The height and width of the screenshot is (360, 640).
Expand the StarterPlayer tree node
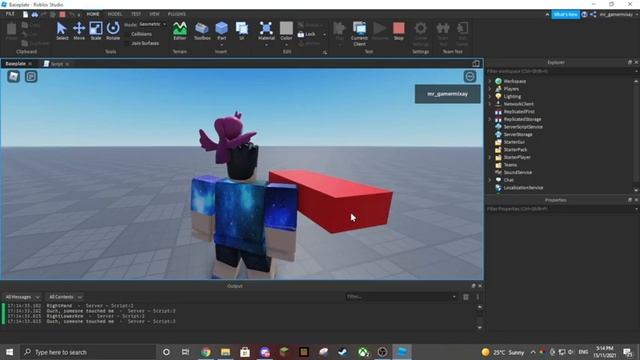[x=489, y=157]
